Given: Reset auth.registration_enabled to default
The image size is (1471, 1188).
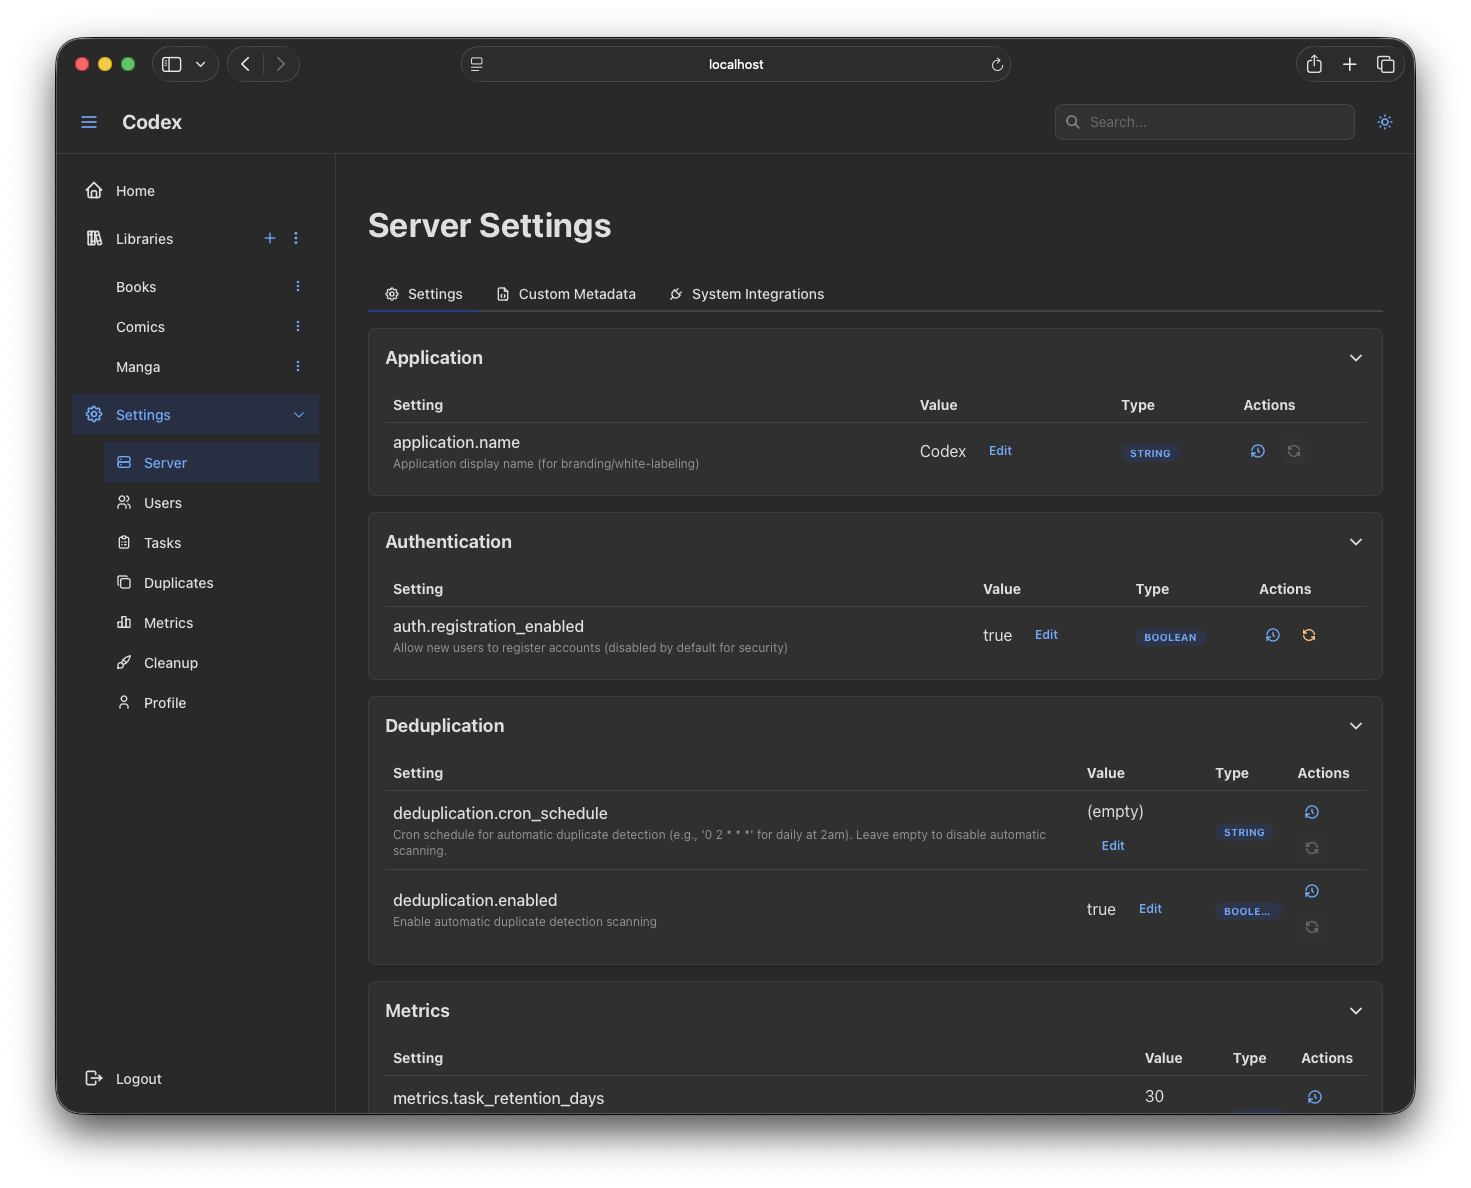Looking at the screenshot, I should point(1308,635).
